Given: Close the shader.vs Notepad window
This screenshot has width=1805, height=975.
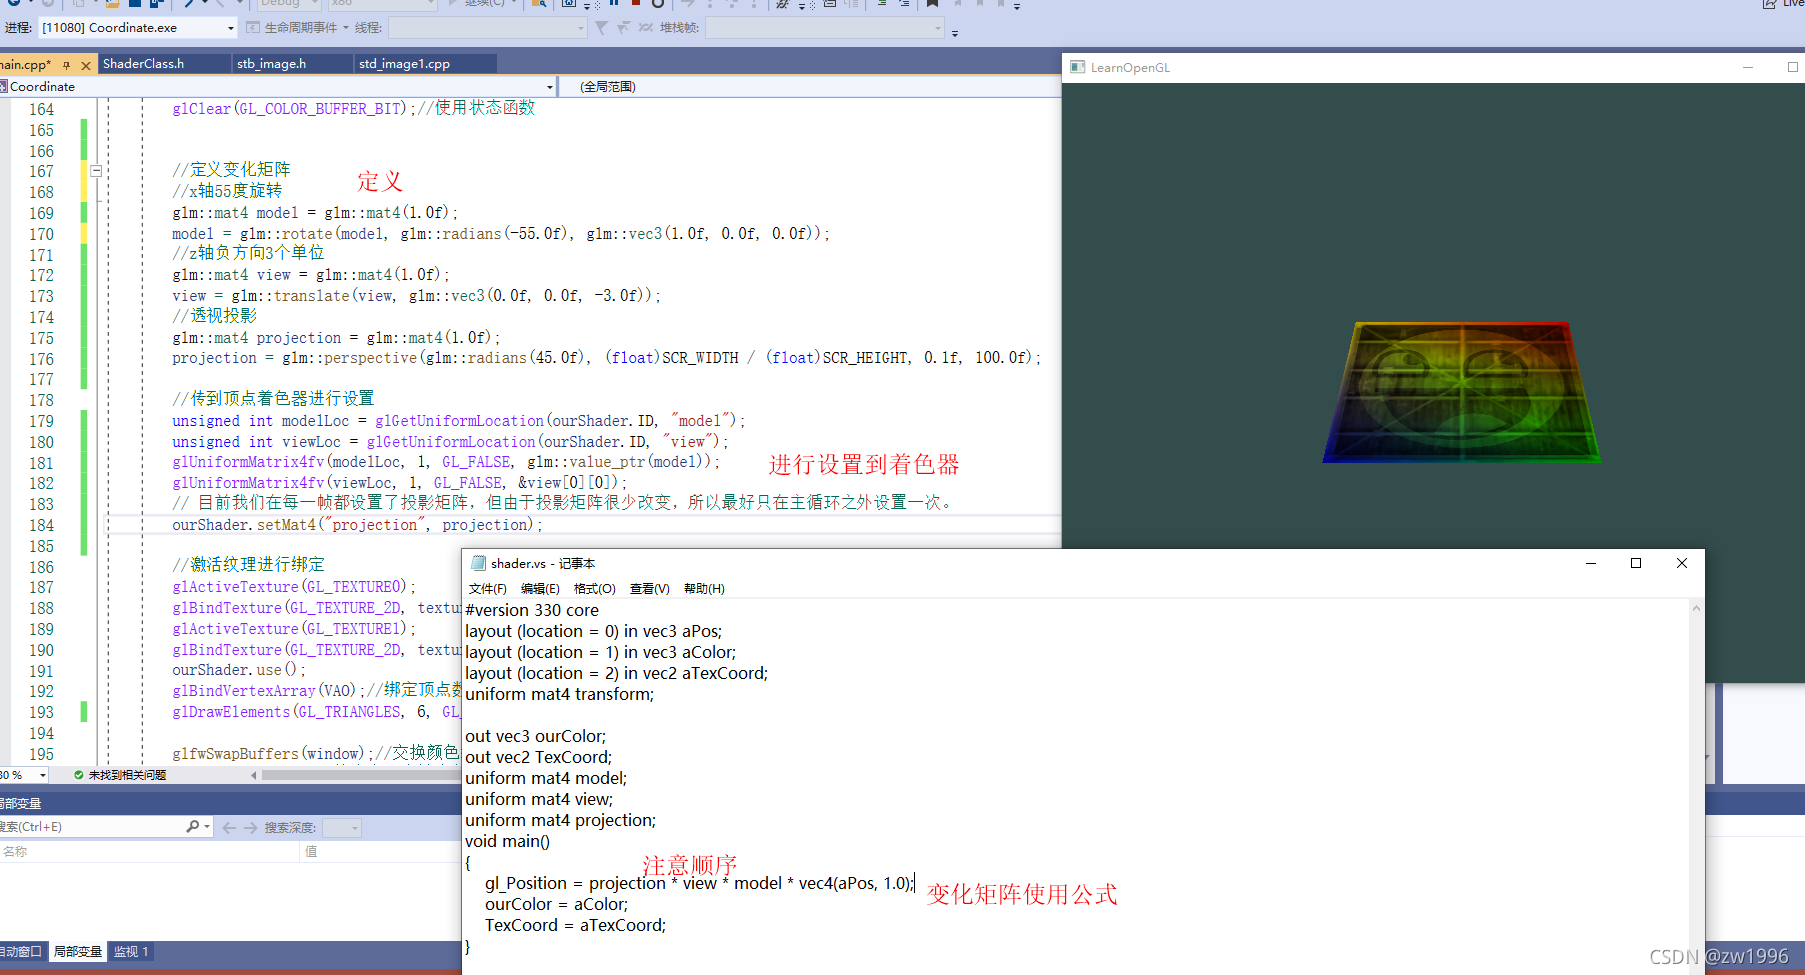Looking at the screenshot, I should tap(1682, 563).
